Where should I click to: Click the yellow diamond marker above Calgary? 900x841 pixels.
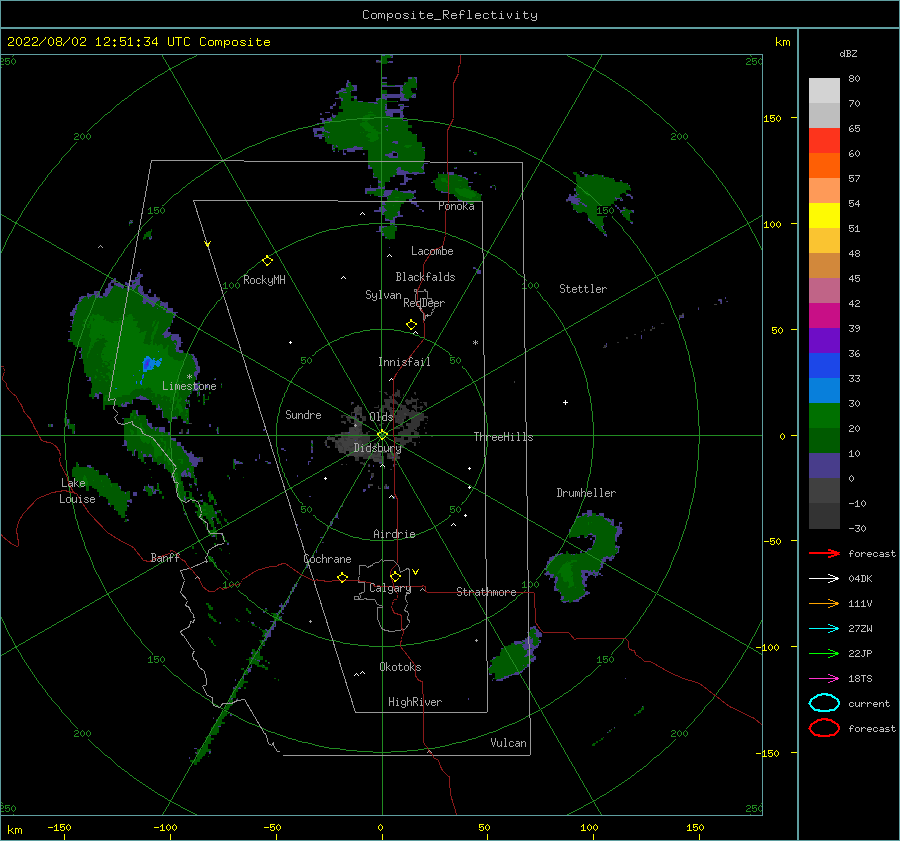395,576
